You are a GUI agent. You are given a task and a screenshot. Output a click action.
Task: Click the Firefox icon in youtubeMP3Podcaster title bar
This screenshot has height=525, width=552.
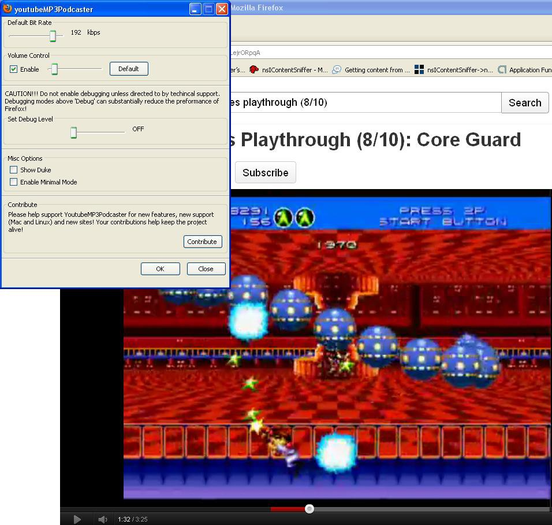[7, 8]
